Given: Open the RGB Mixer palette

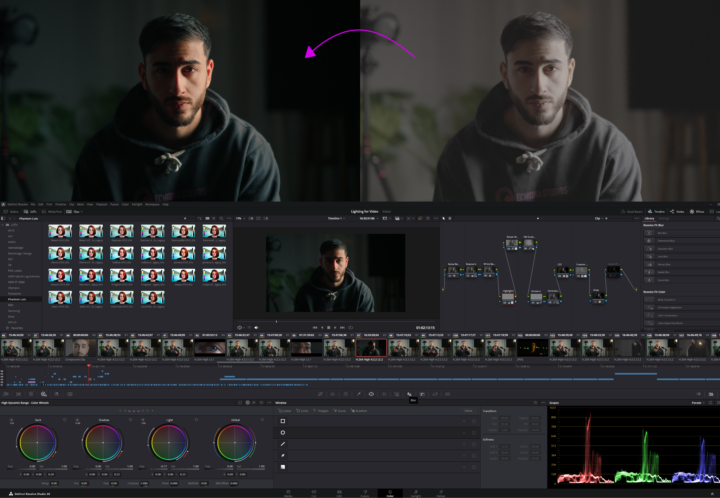Looking at the screenshot, I should (57, 394).
